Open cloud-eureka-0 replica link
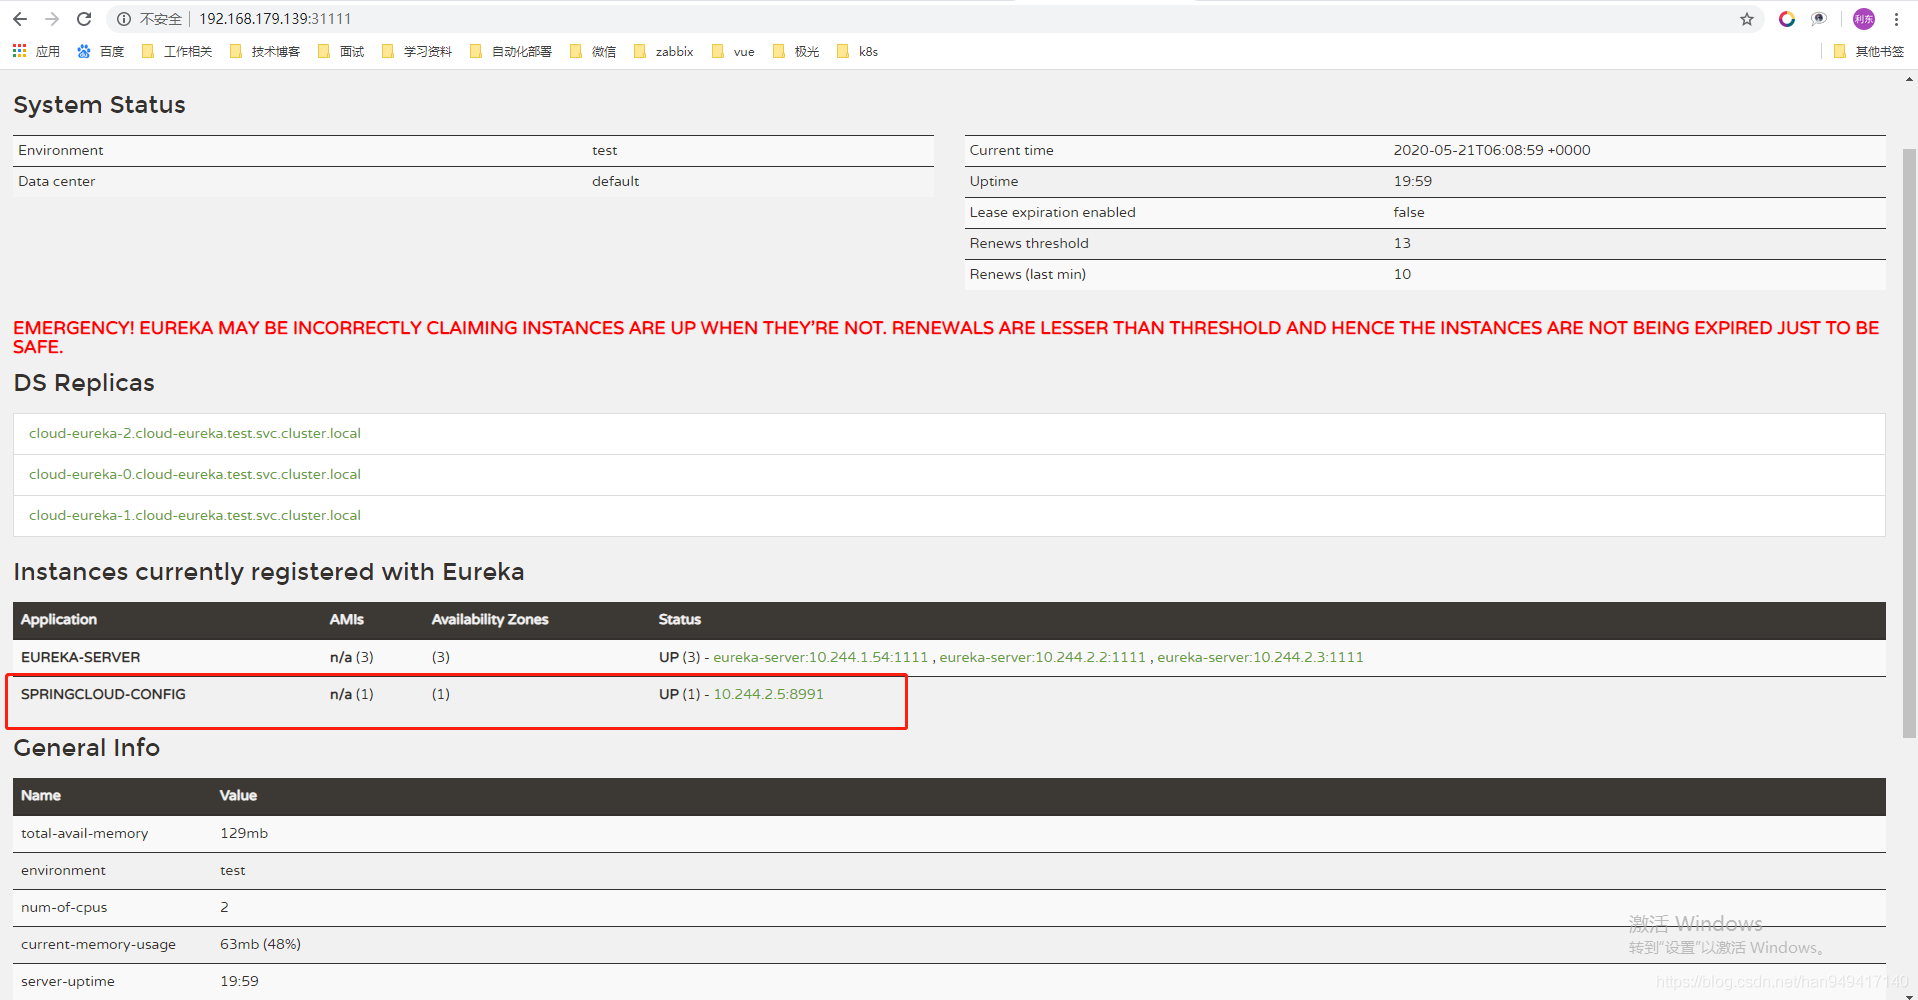The height and width of the screenshot is (1000, 1918). pos(195,474)
